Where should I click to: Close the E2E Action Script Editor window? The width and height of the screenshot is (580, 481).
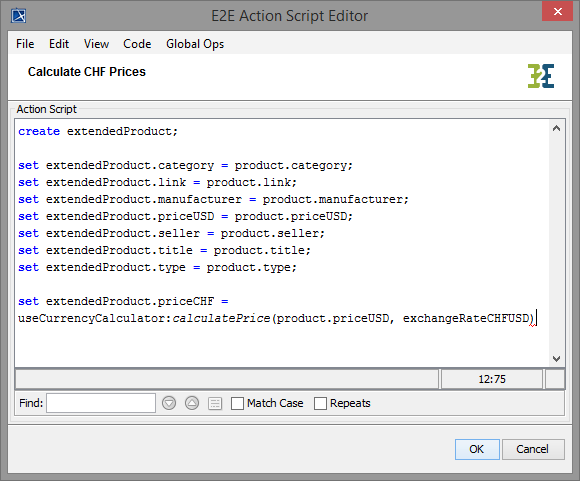pyautogui.click(x=557, y=11)
